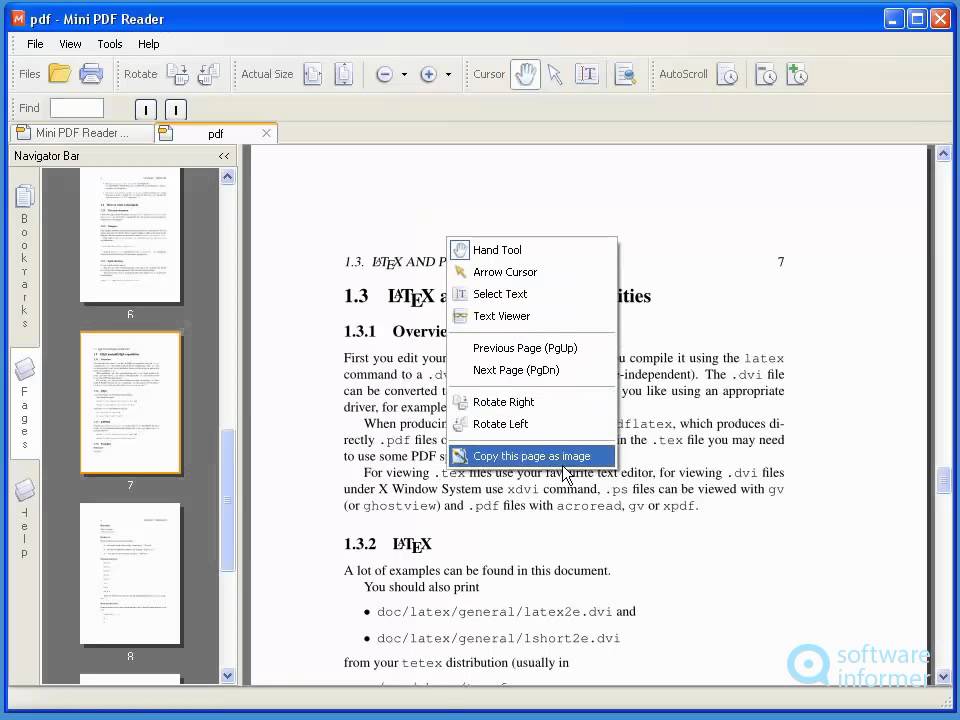Viewport: 960px width, 720px height.
Task: Open the File menu
Action: pyautogui.click(x=35, y=44)
